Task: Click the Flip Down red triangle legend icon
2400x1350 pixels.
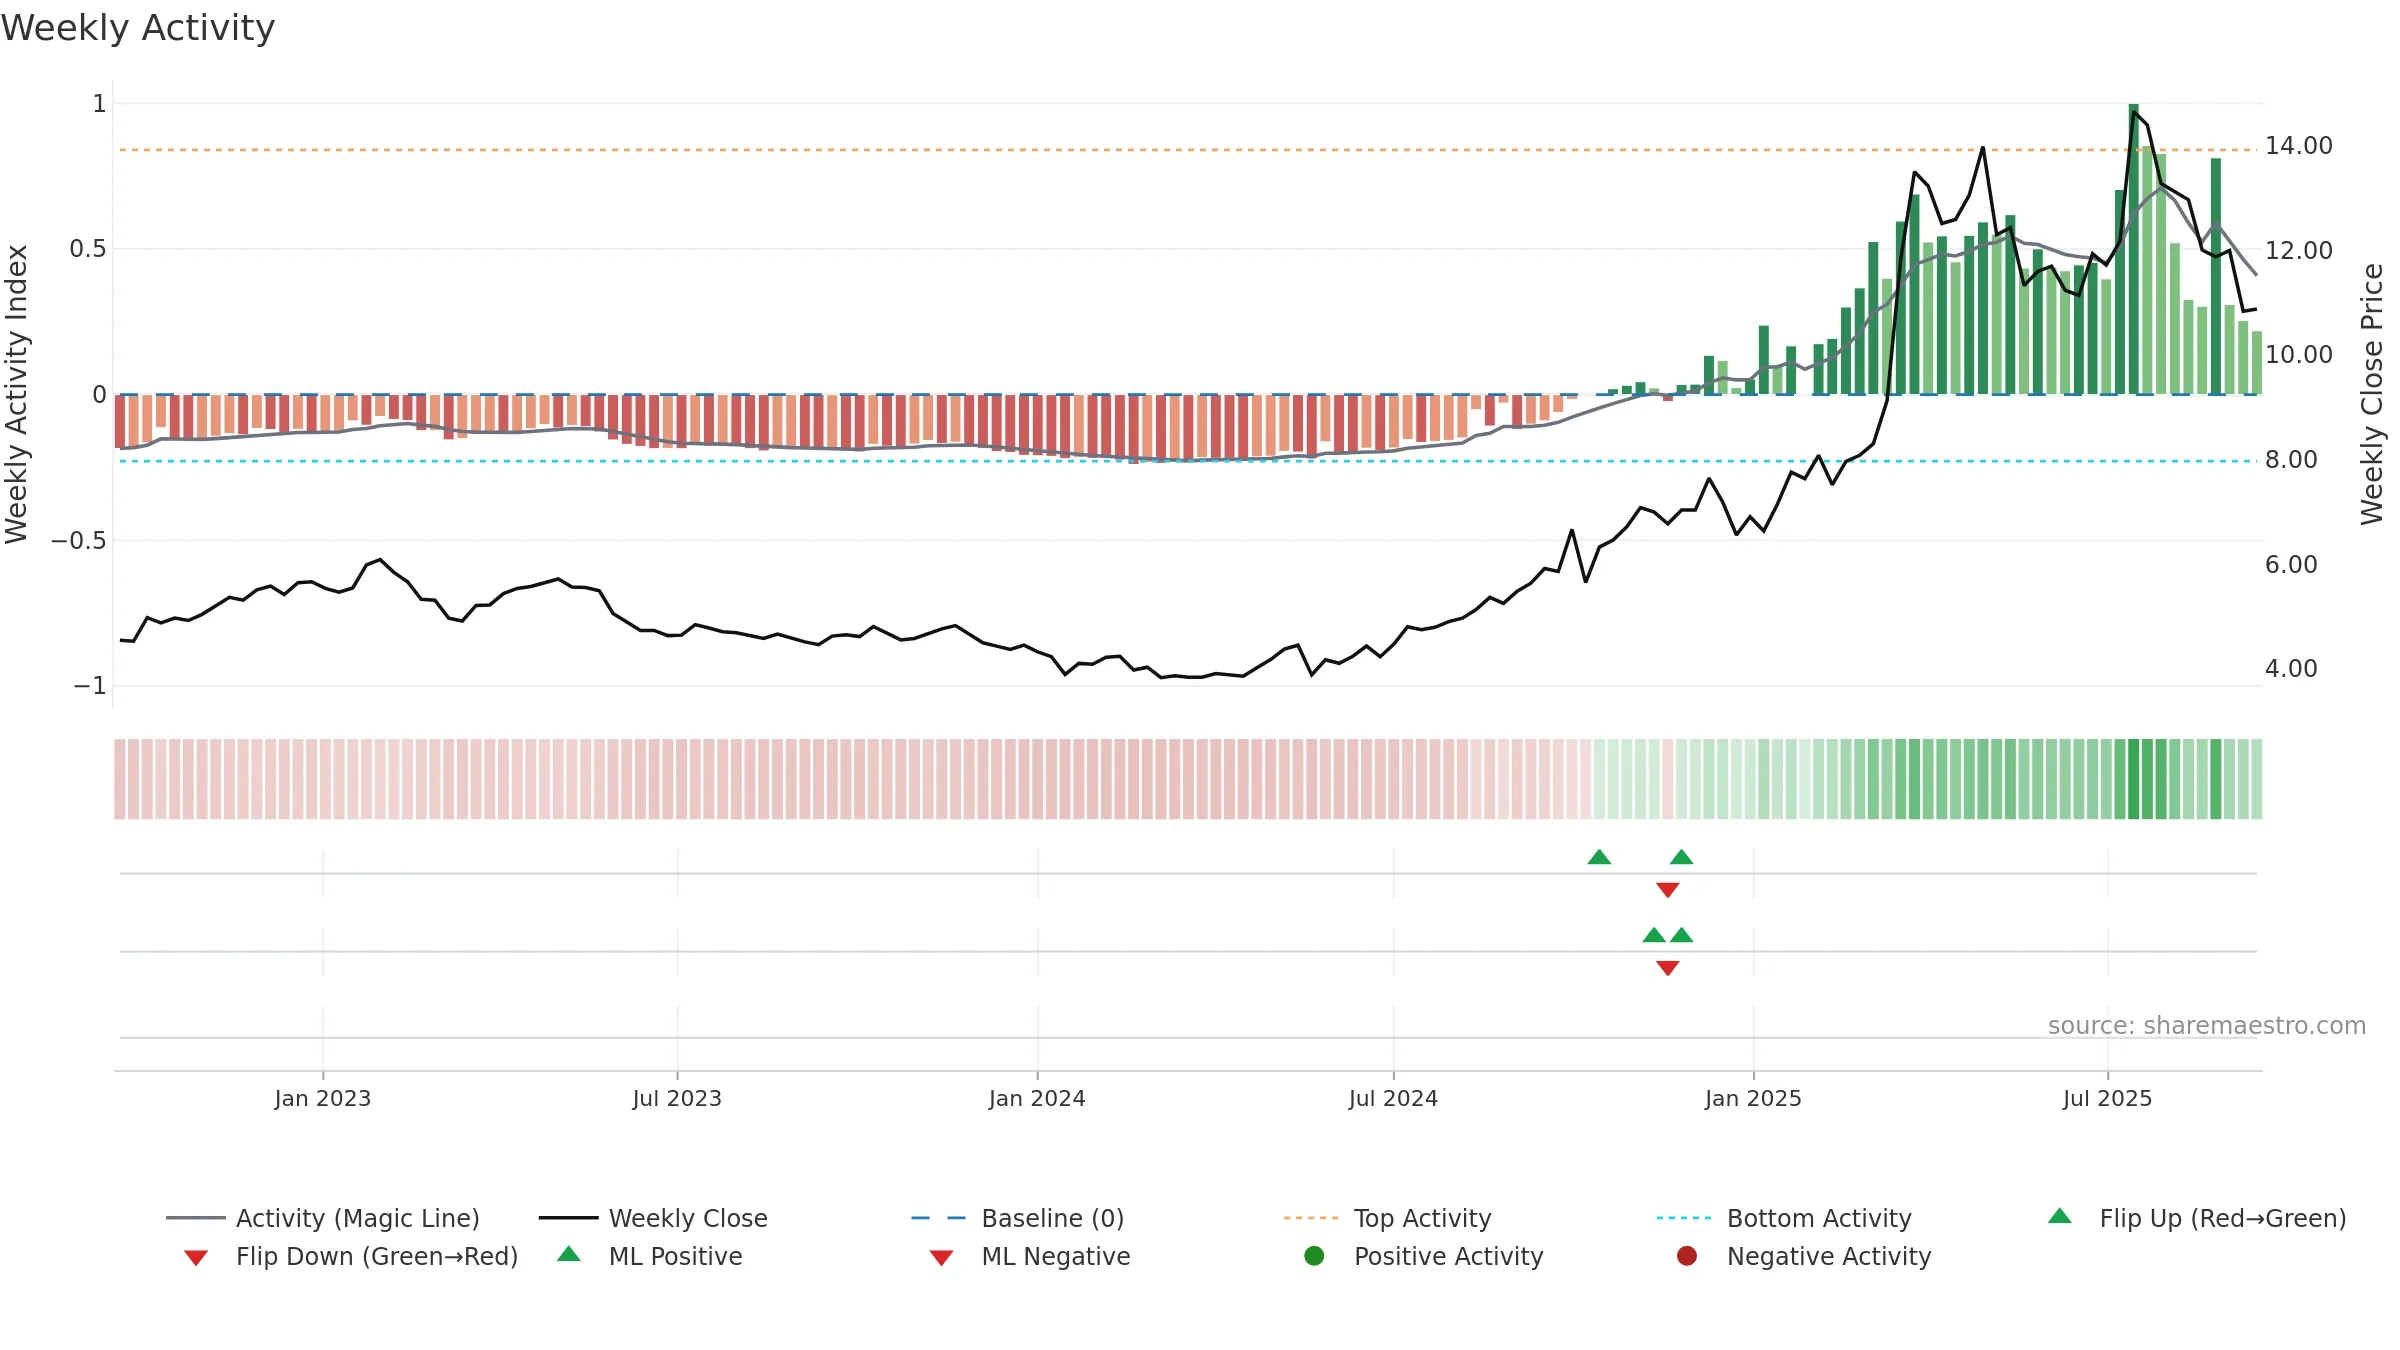Action: (x=196, y=1258)
